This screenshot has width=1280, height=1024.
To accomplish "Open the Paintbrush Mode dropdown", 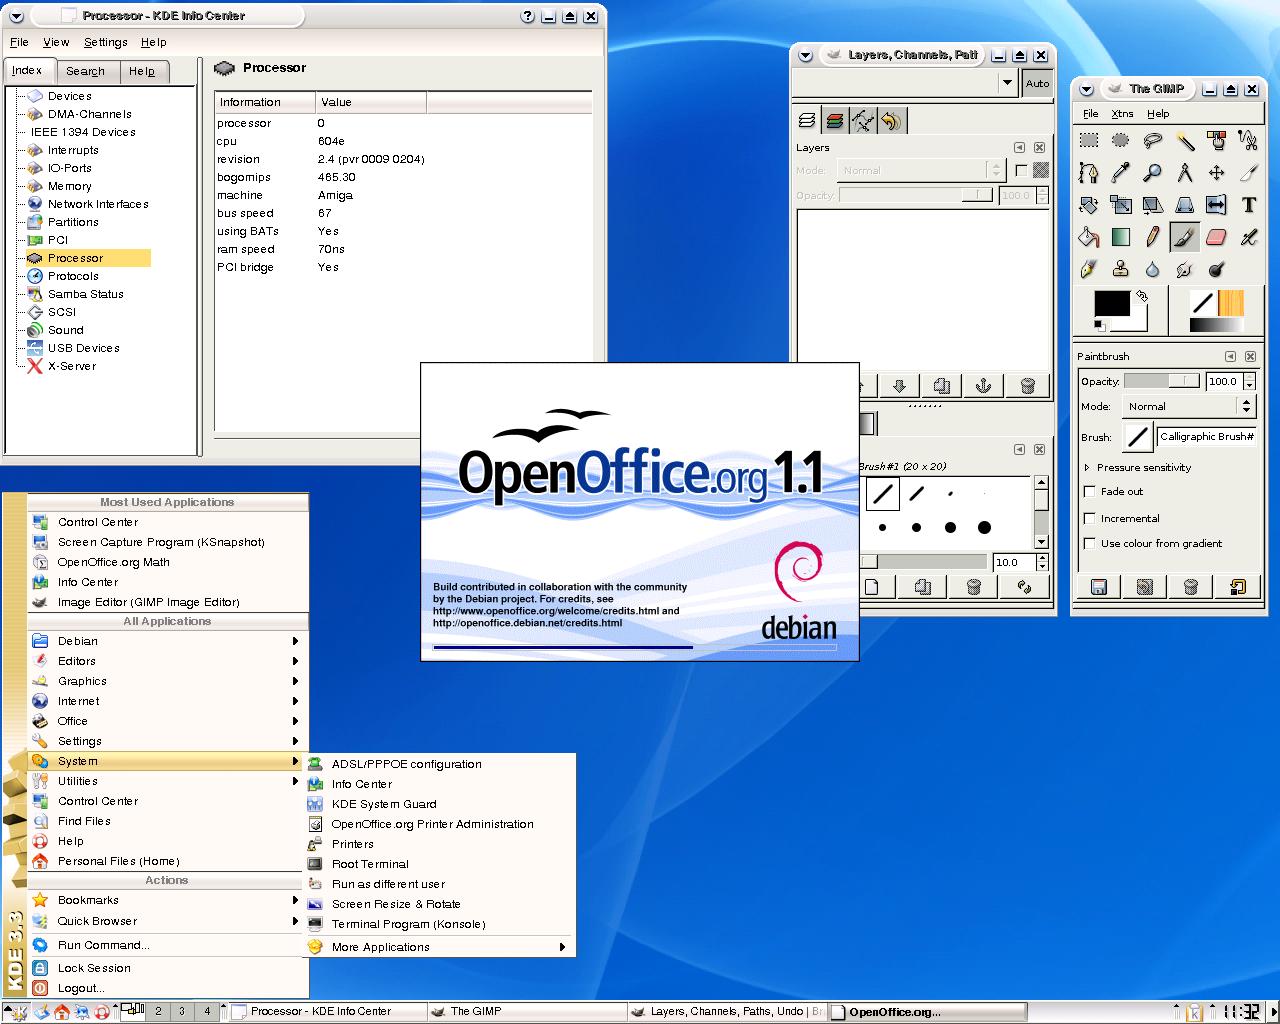I will click(1188, 406).
